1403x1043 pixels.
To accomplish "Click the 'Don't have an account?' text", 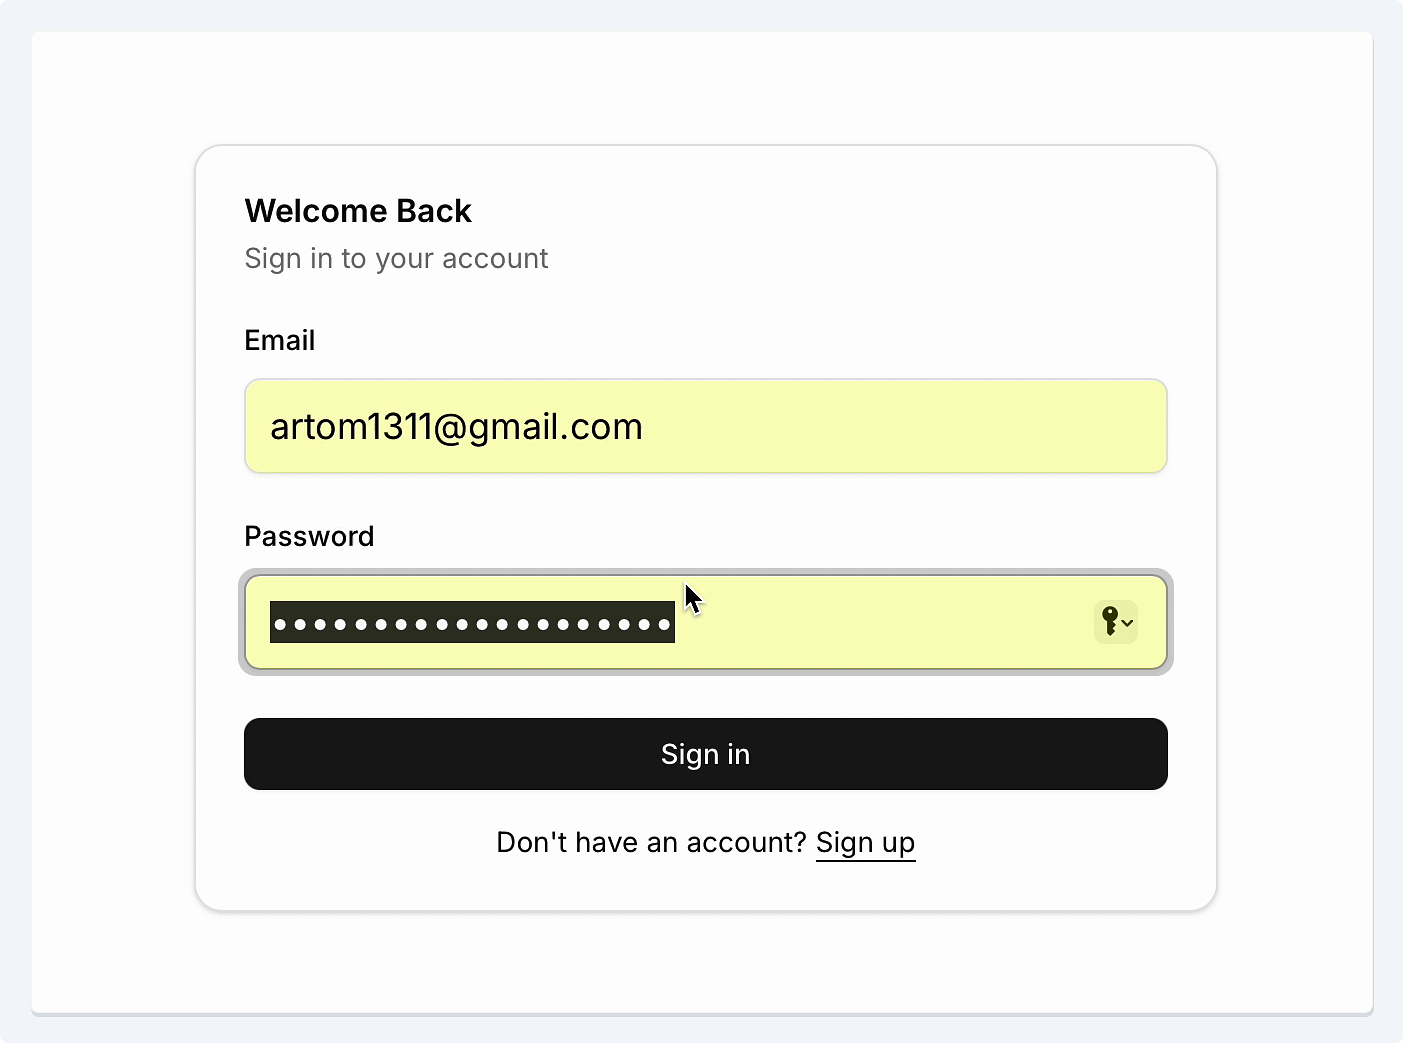I will tap(651, 843).
